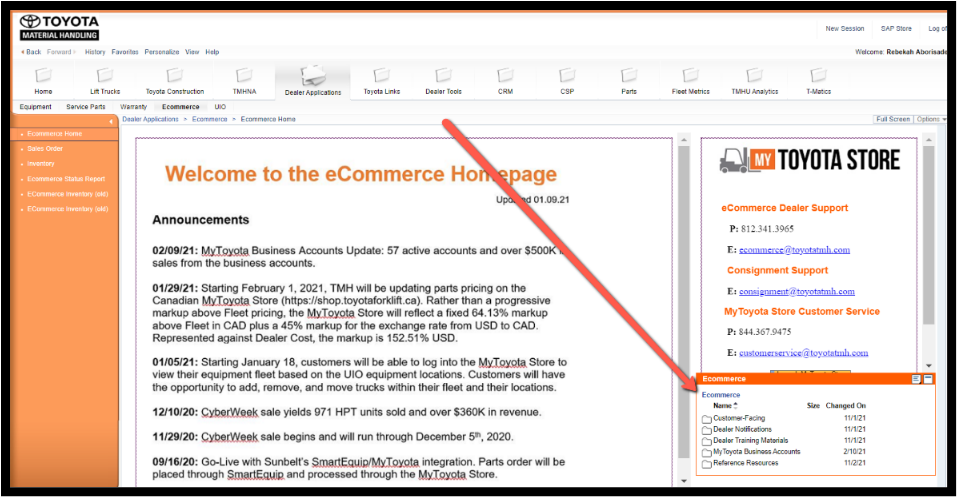The height and width of the screenshot is (497, 957).
Task: Open the View menu
Action: click(192, 52)
